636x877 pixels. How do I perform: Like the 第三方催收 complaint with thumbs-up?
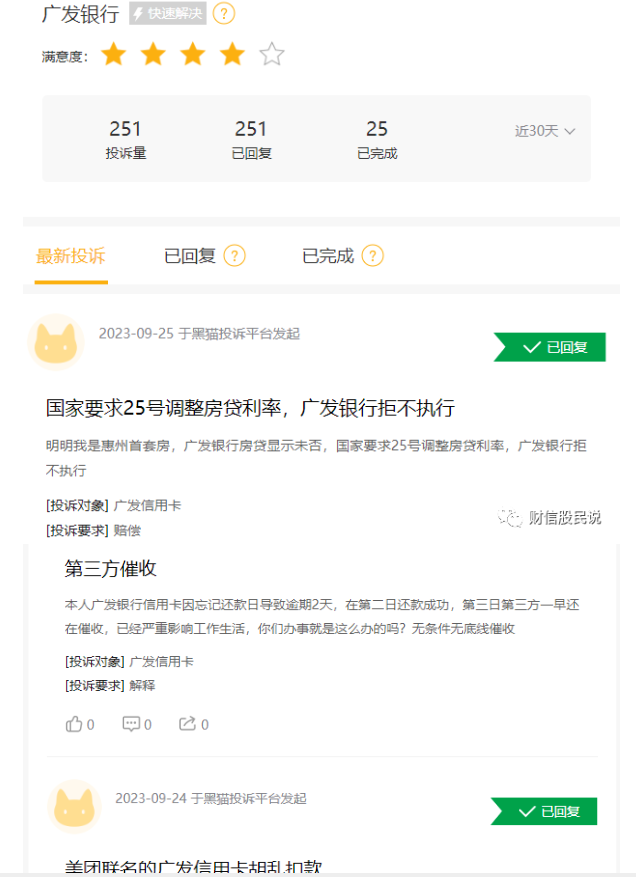79,724
